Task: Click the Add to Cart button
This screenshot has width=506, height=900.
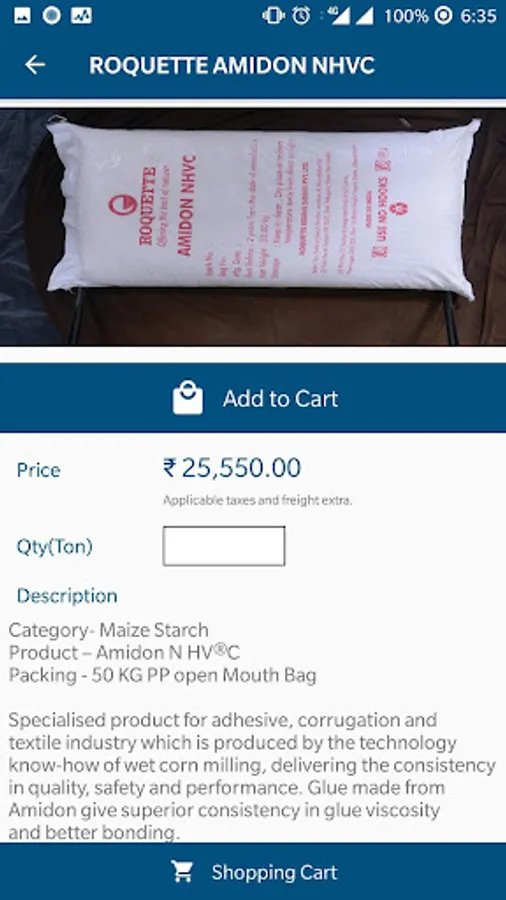Action: click(253, 398)
